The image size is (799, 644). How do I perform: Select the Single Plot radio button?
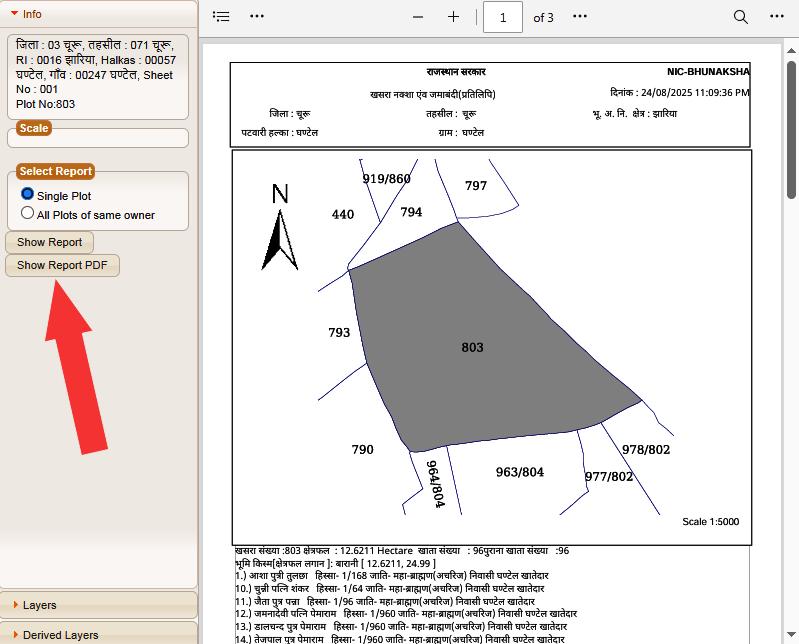[x=28, y=194]
